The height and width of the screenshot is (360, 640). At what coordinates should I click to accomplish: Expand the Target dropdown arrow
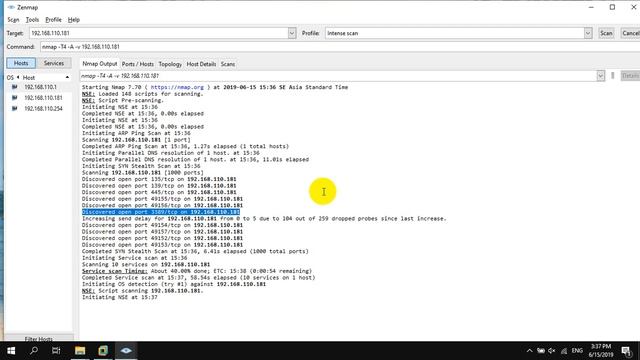click(x=292, y=33)
